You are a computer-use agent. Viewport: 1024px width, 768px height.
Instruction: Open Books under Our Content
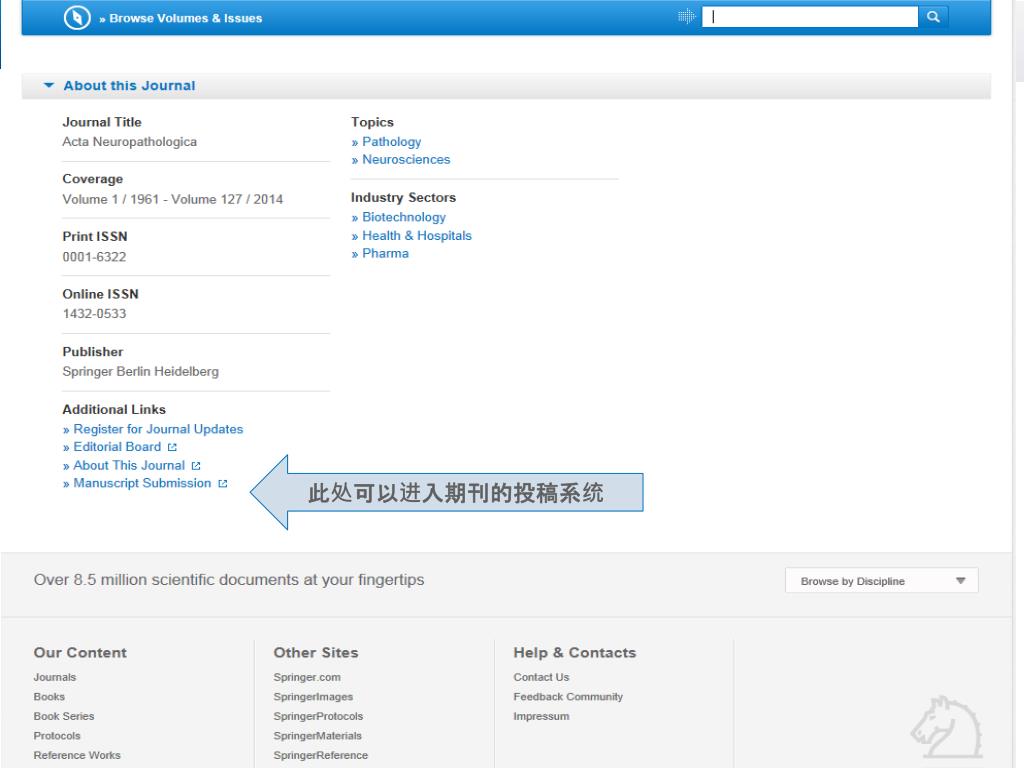point(49,697)
